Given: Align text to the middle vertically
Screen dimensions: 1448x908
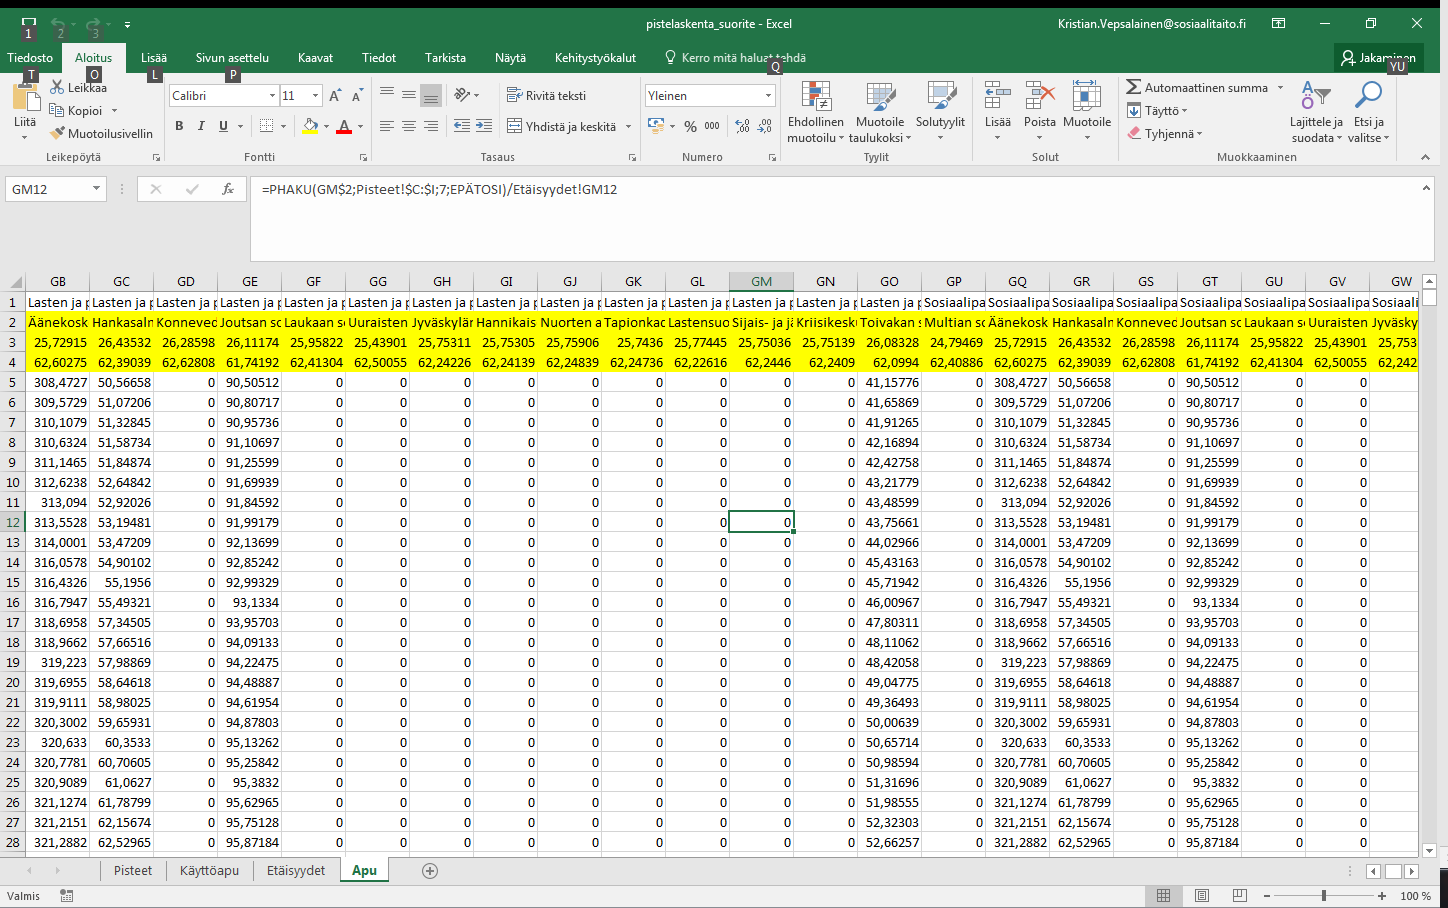Looking at the screenshot, I should click(409, 95).
